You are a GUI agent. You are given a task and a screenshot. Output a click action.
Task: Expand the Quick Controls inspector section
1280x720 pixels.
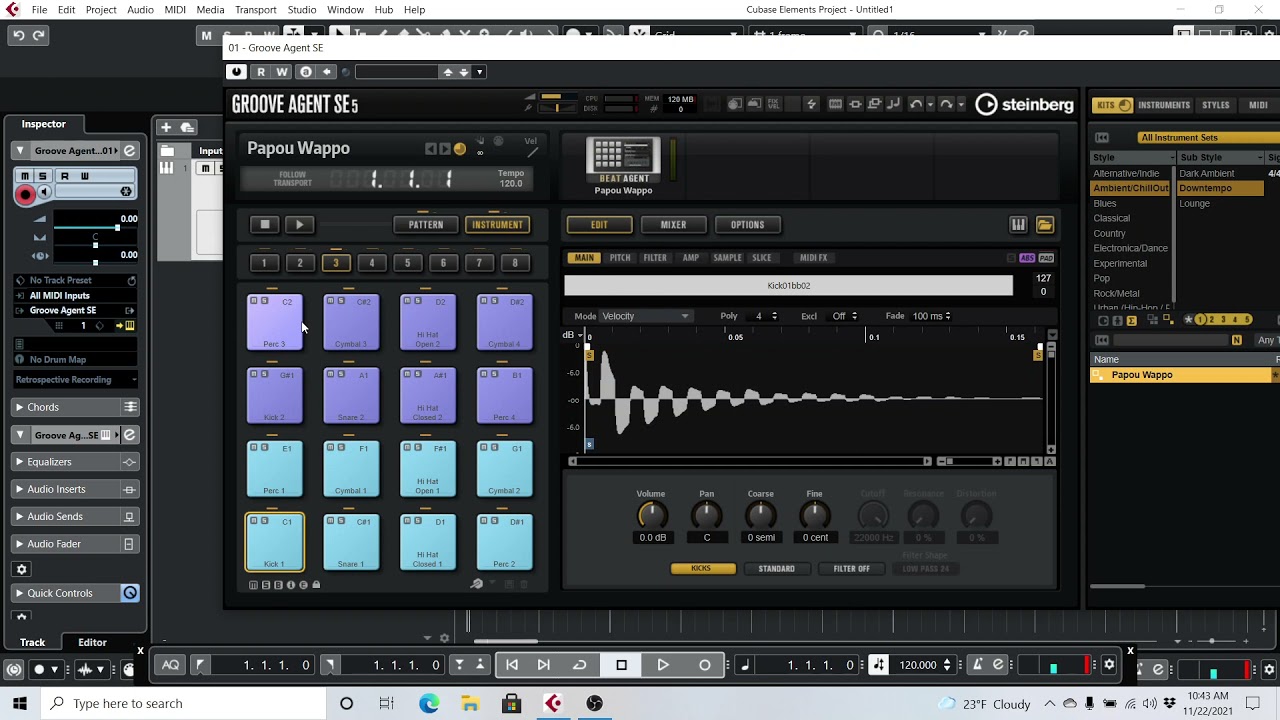[59, 593]
